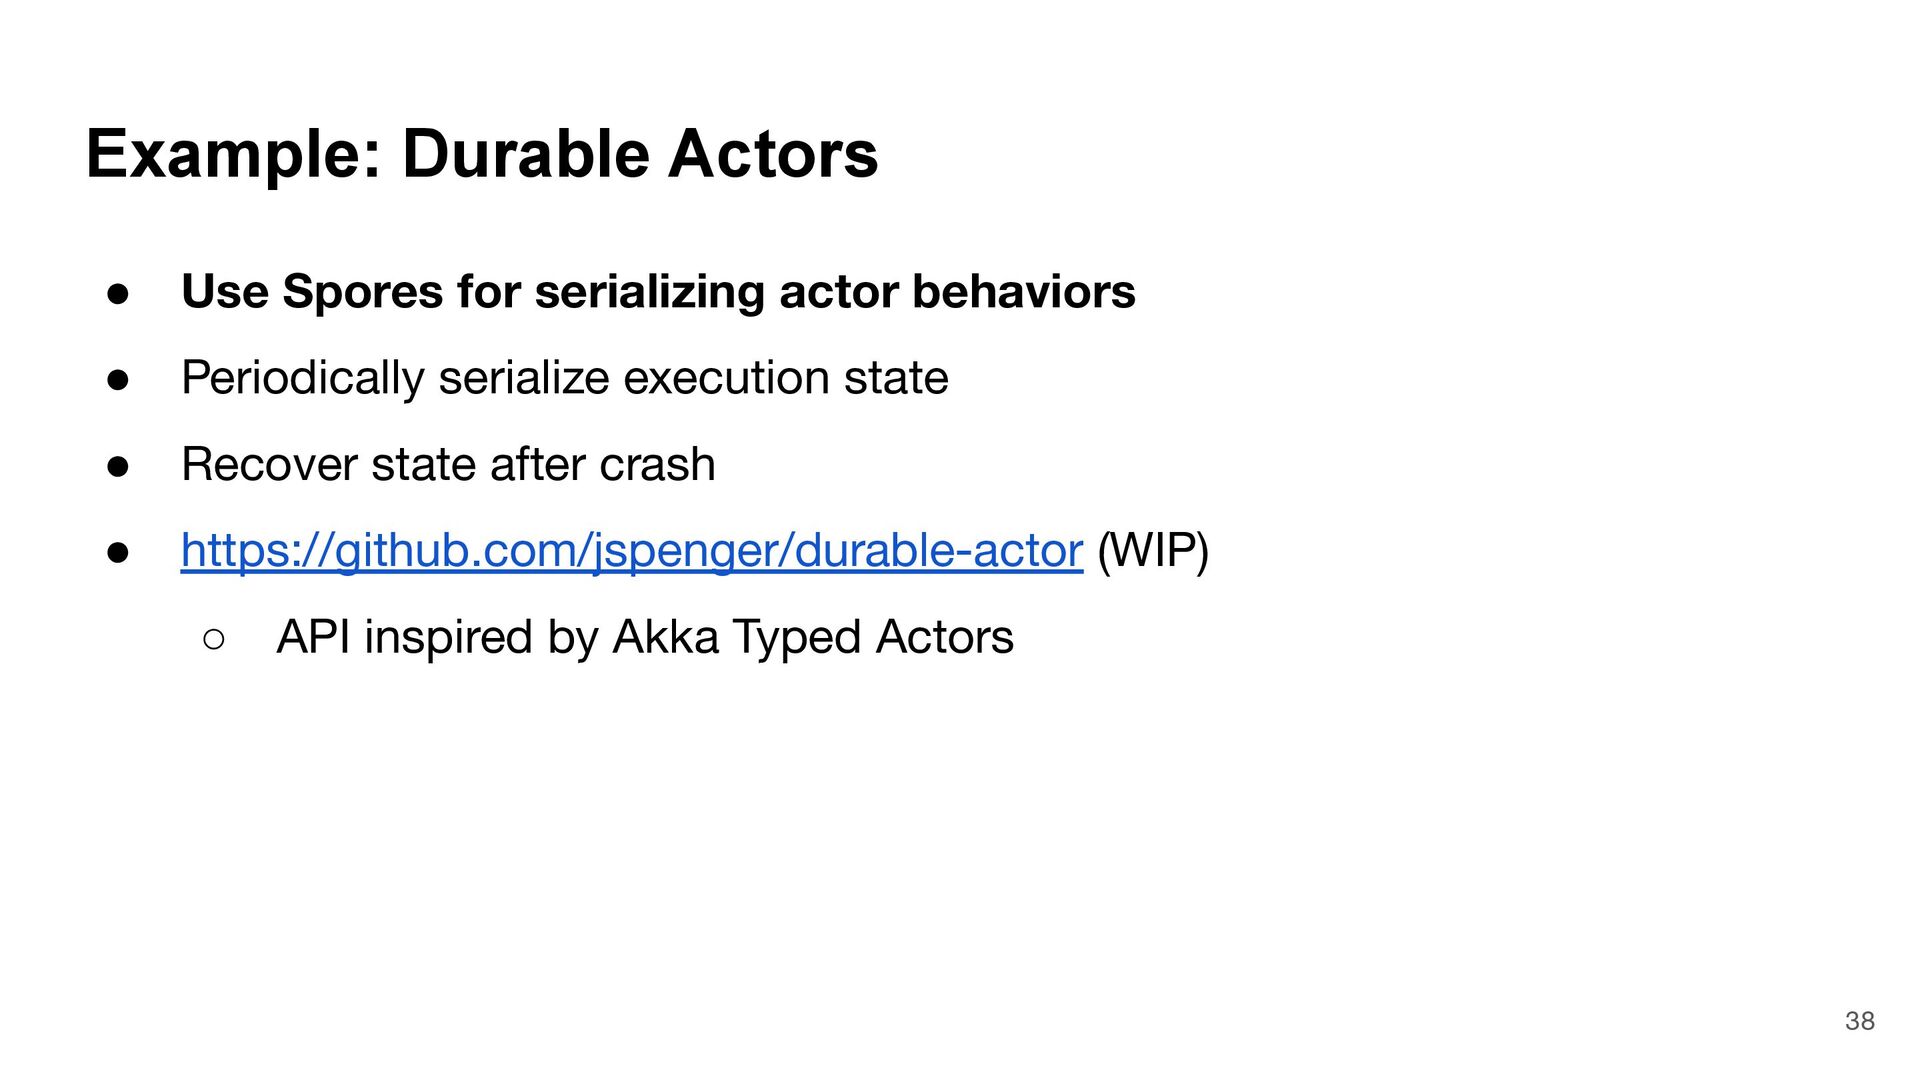Click the hollow circle bullet before "API inspired"

click(x=214, y=638)
